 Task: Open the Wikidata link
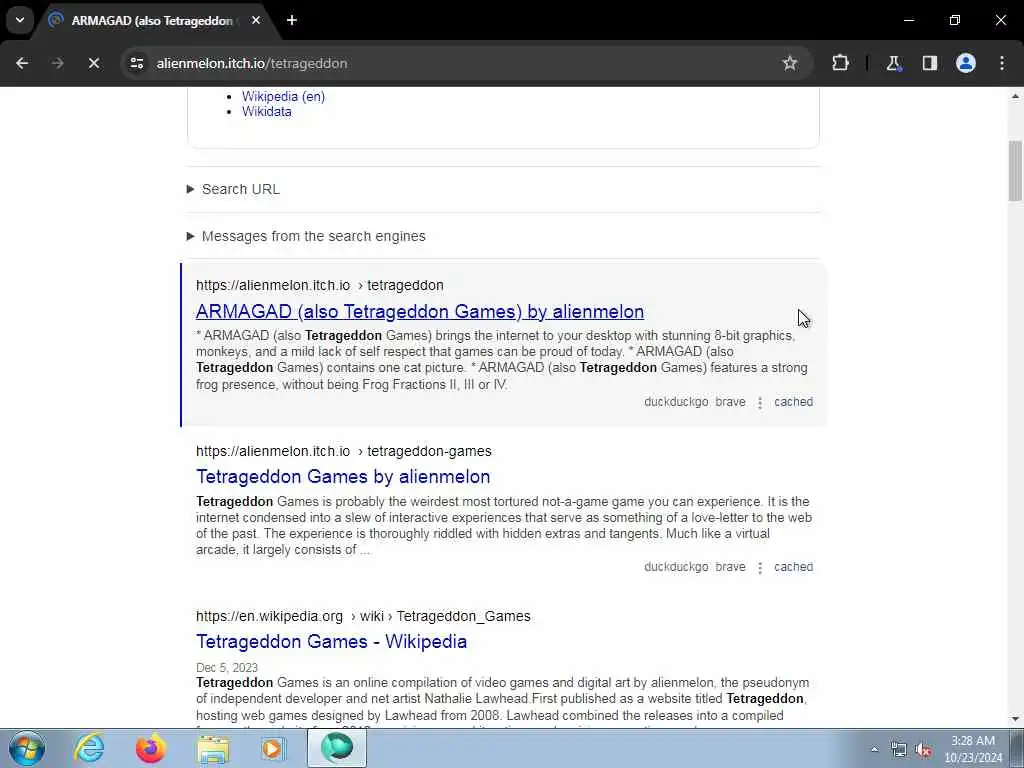[x=266, y=112]
